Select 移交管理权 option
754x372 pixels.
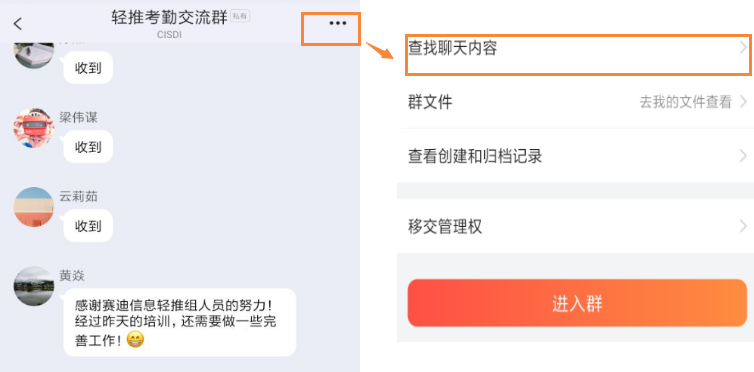point(575,226)
